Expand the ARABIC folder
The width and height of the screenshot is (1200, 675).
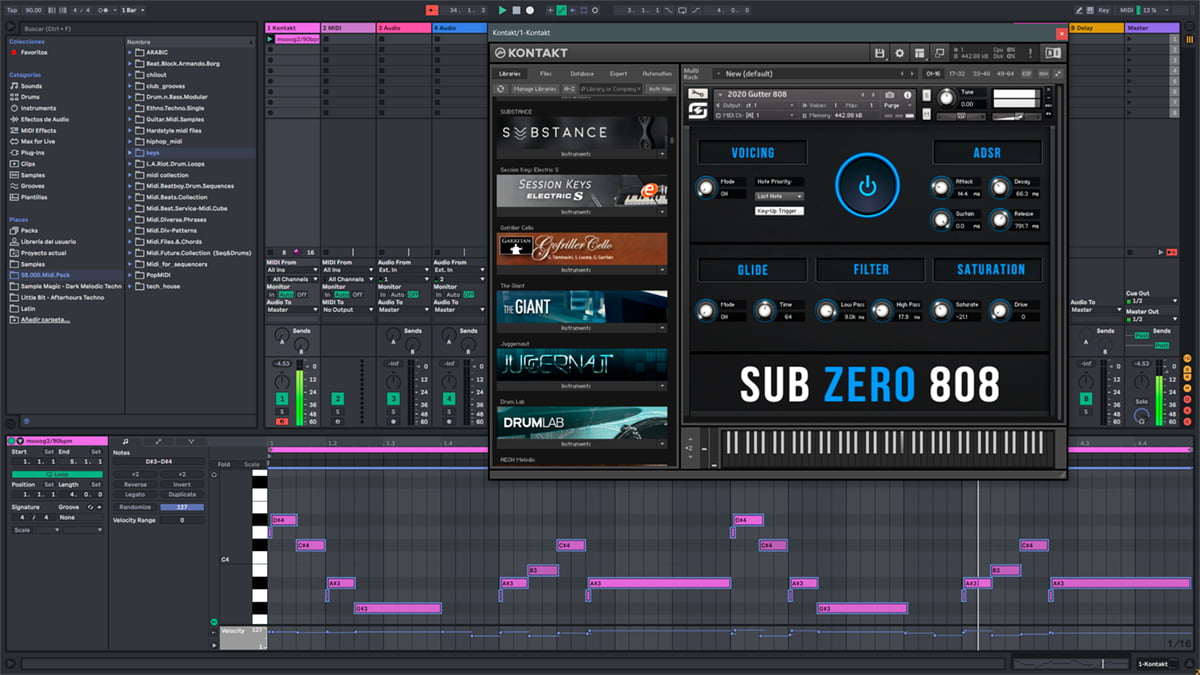point(132,53)
